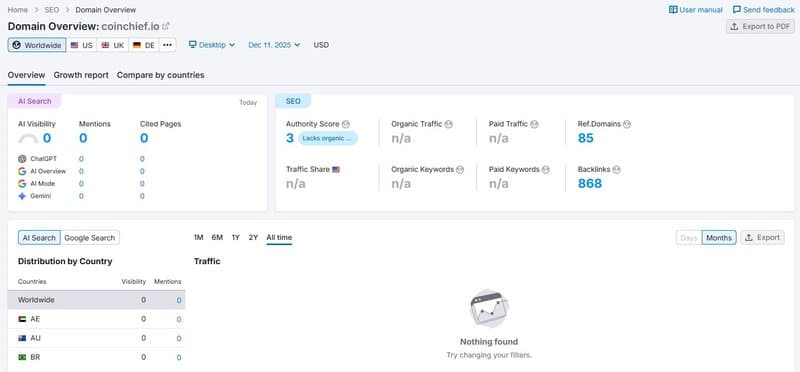Open Backlinks value 868
Image resolution: width=800 pixels, height=372 pixels.
[x=590, y=184]
